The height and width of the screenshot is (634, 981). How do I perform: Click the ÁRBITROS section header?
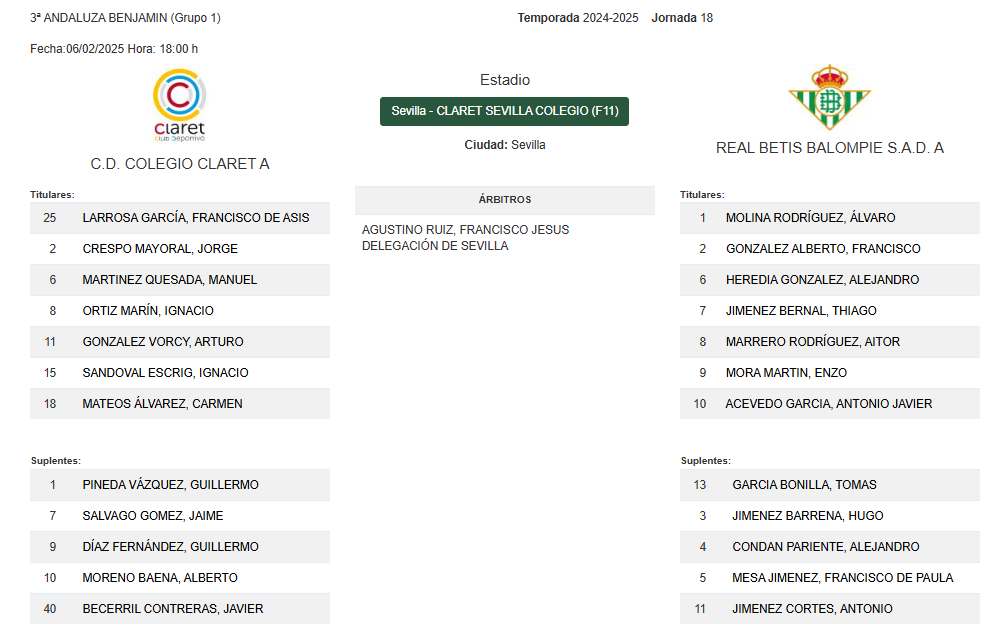(x=504, y=200)
